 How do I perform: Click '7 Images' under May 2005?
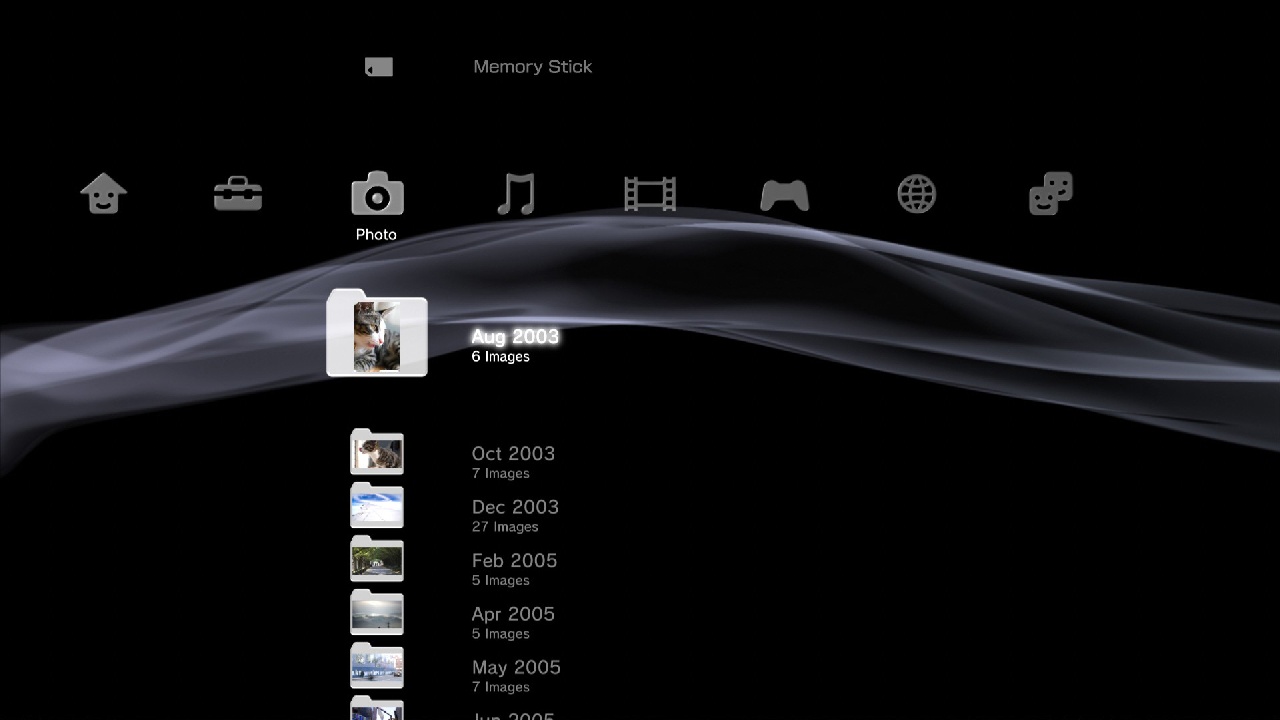(501, 688)
